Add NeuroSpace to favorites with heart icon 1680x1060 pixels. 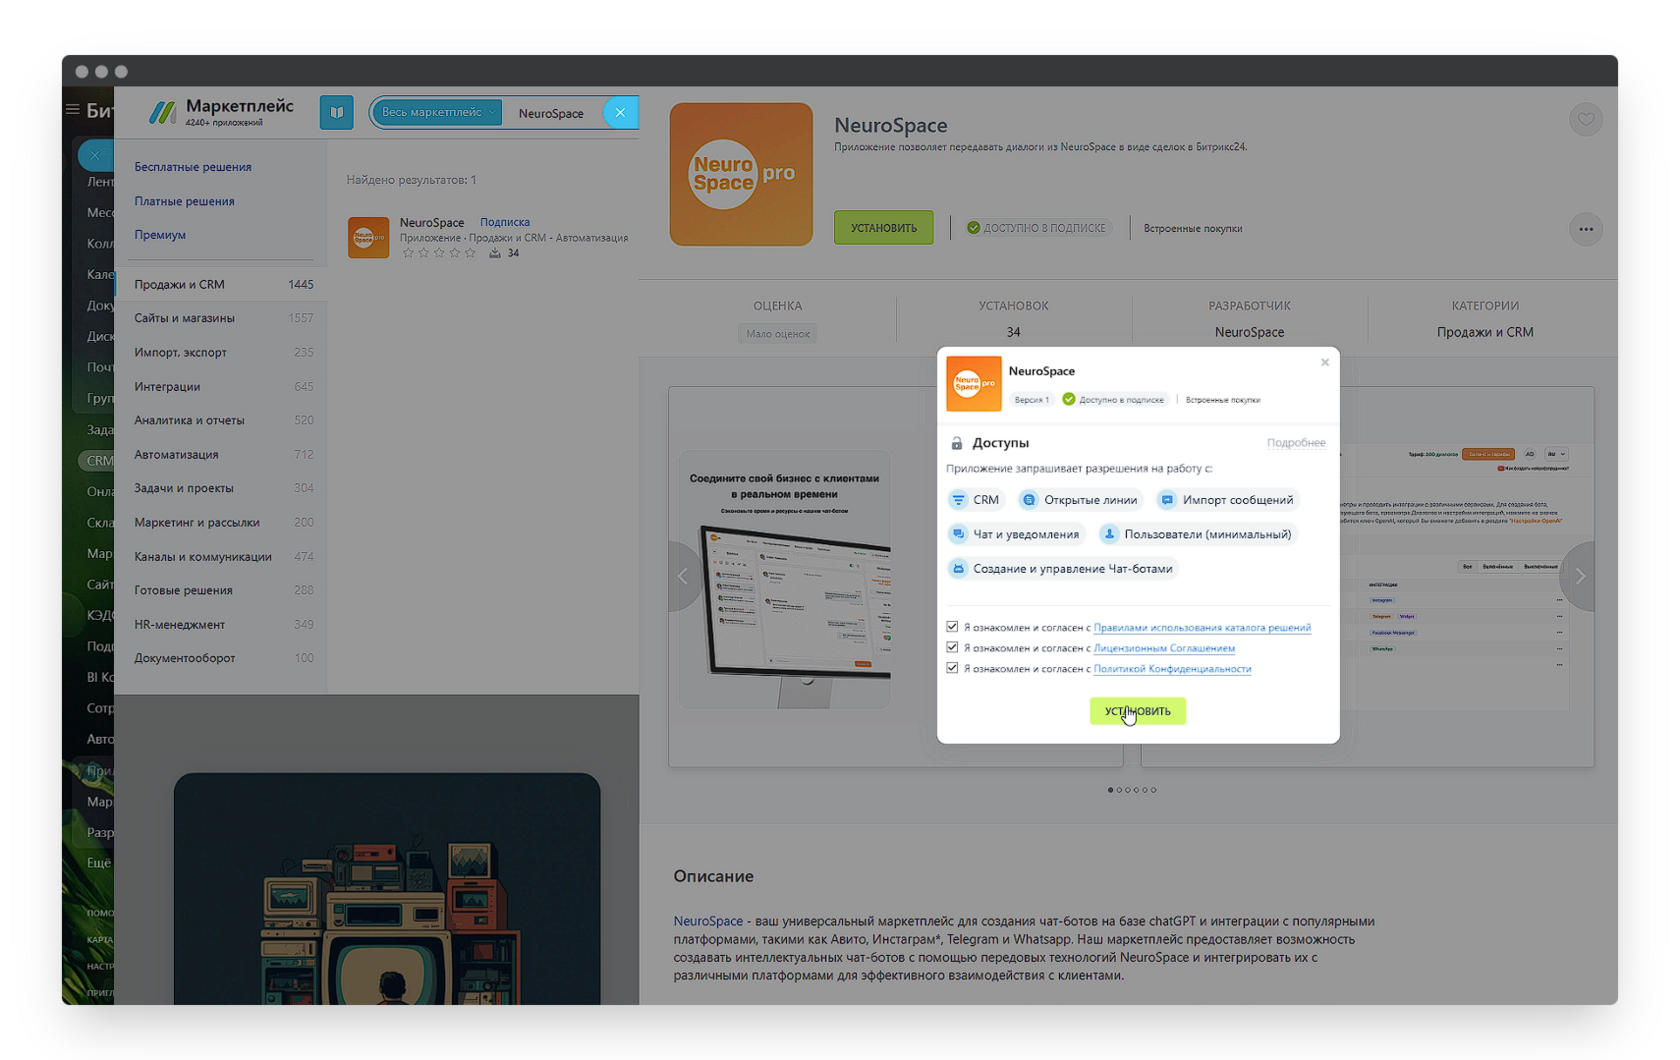tap(1586, 120)
